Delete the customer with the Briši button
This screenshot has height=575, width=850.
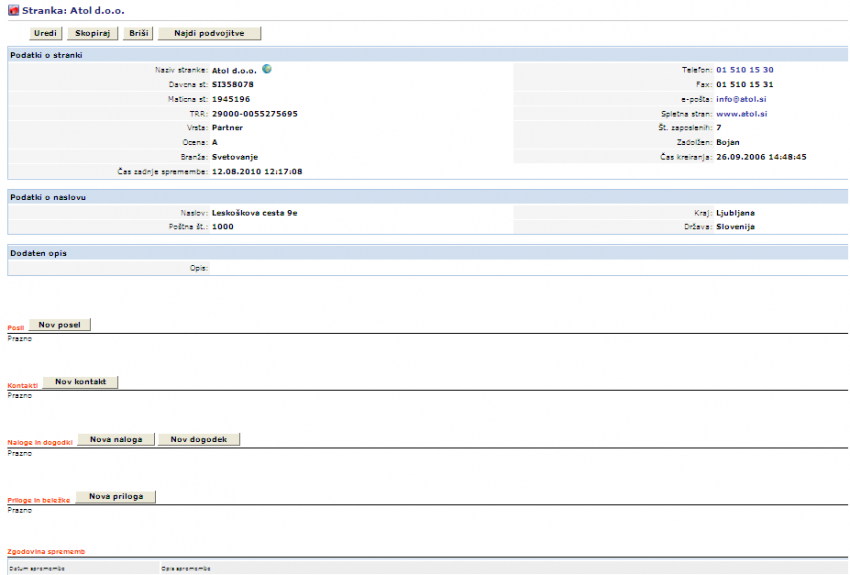(138, 33)
